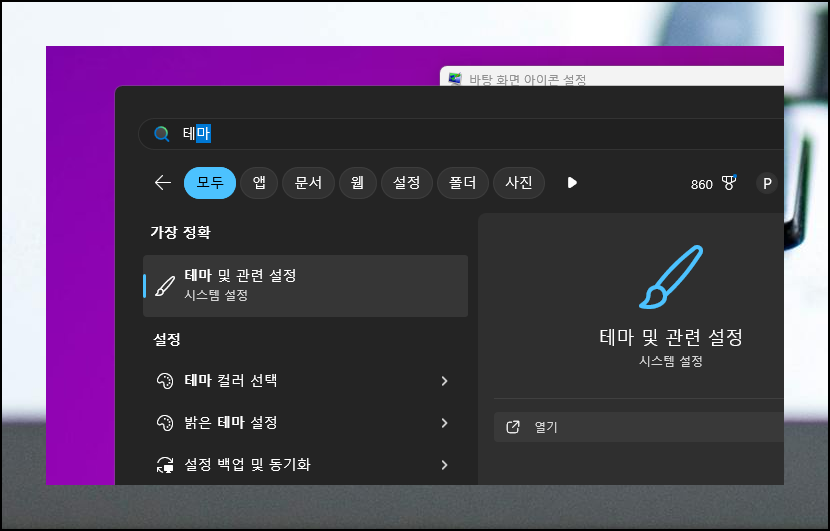Click the search box containing 테마
This screenshot has height=531, width=830.
click(461, 133)
